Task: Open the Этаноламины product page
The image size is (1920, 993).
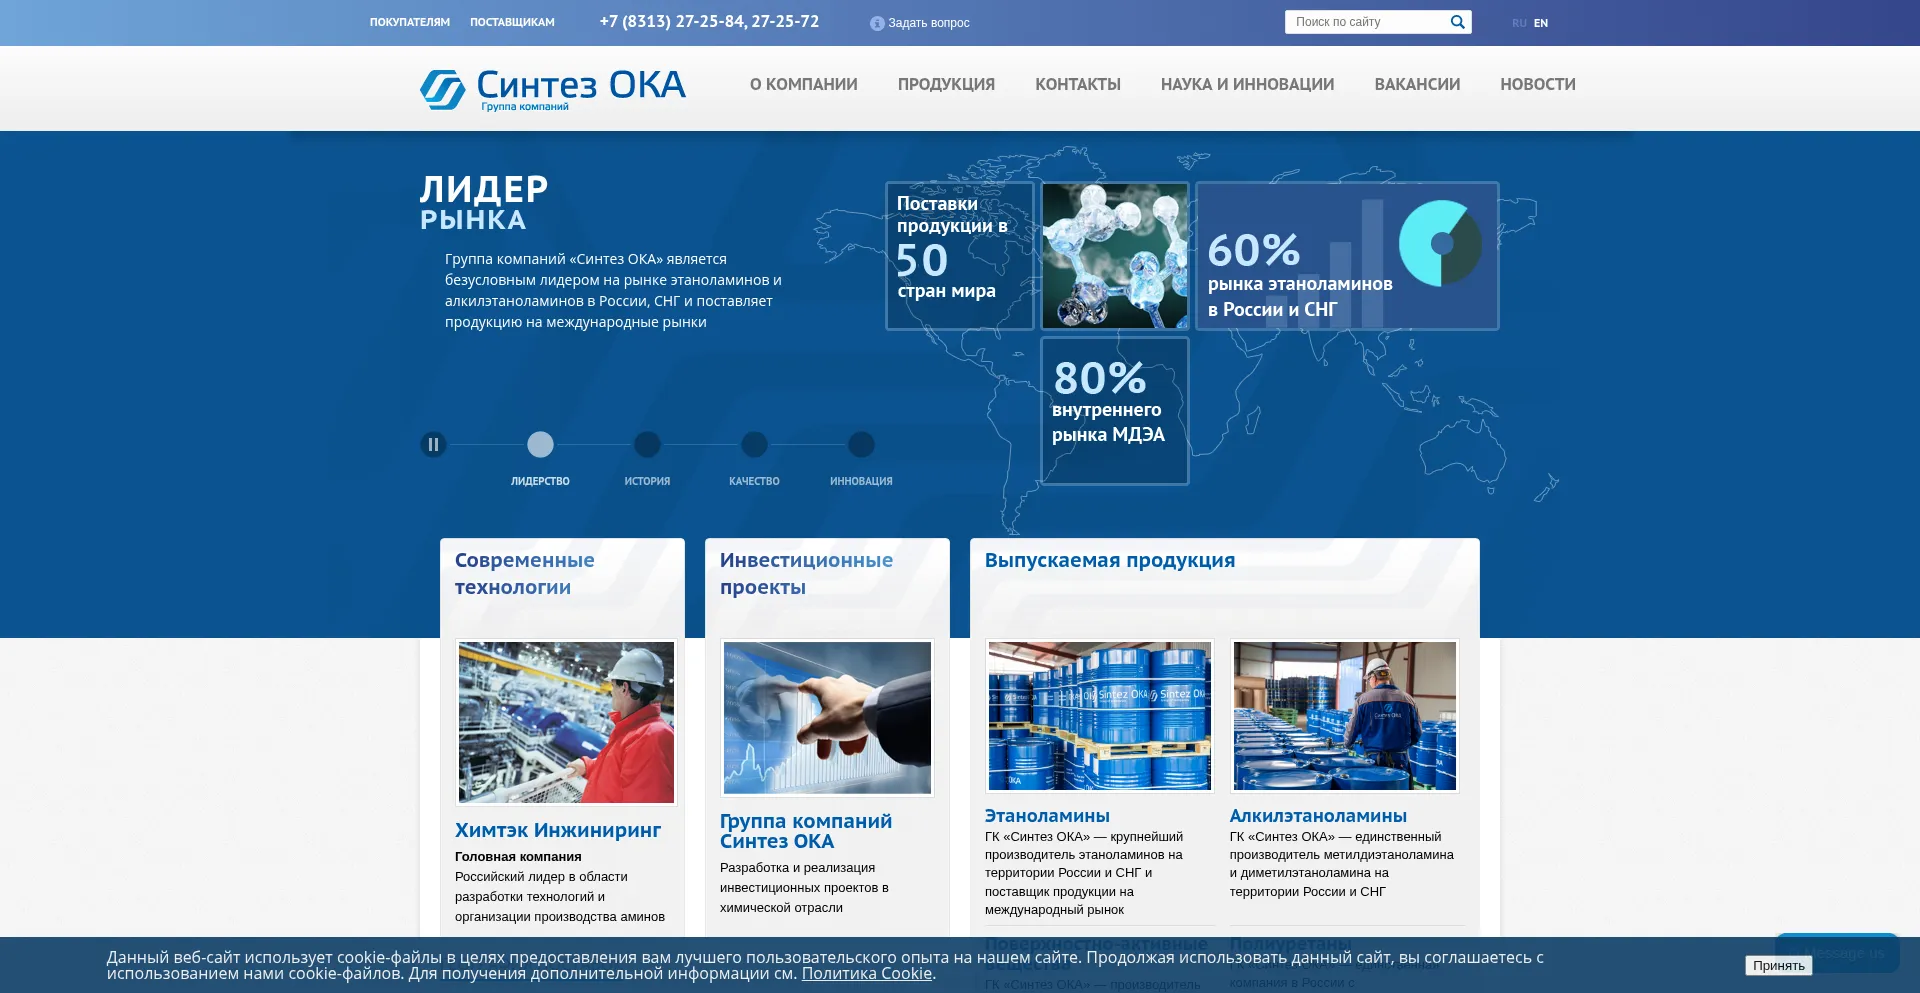Action: tap(1046, 816)
